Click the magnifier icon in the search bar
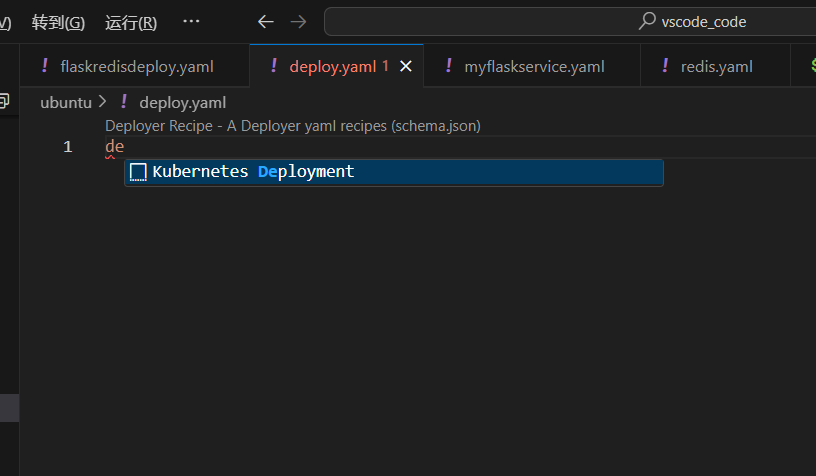This screenshot has height=476, width=816. coord(648,22)
